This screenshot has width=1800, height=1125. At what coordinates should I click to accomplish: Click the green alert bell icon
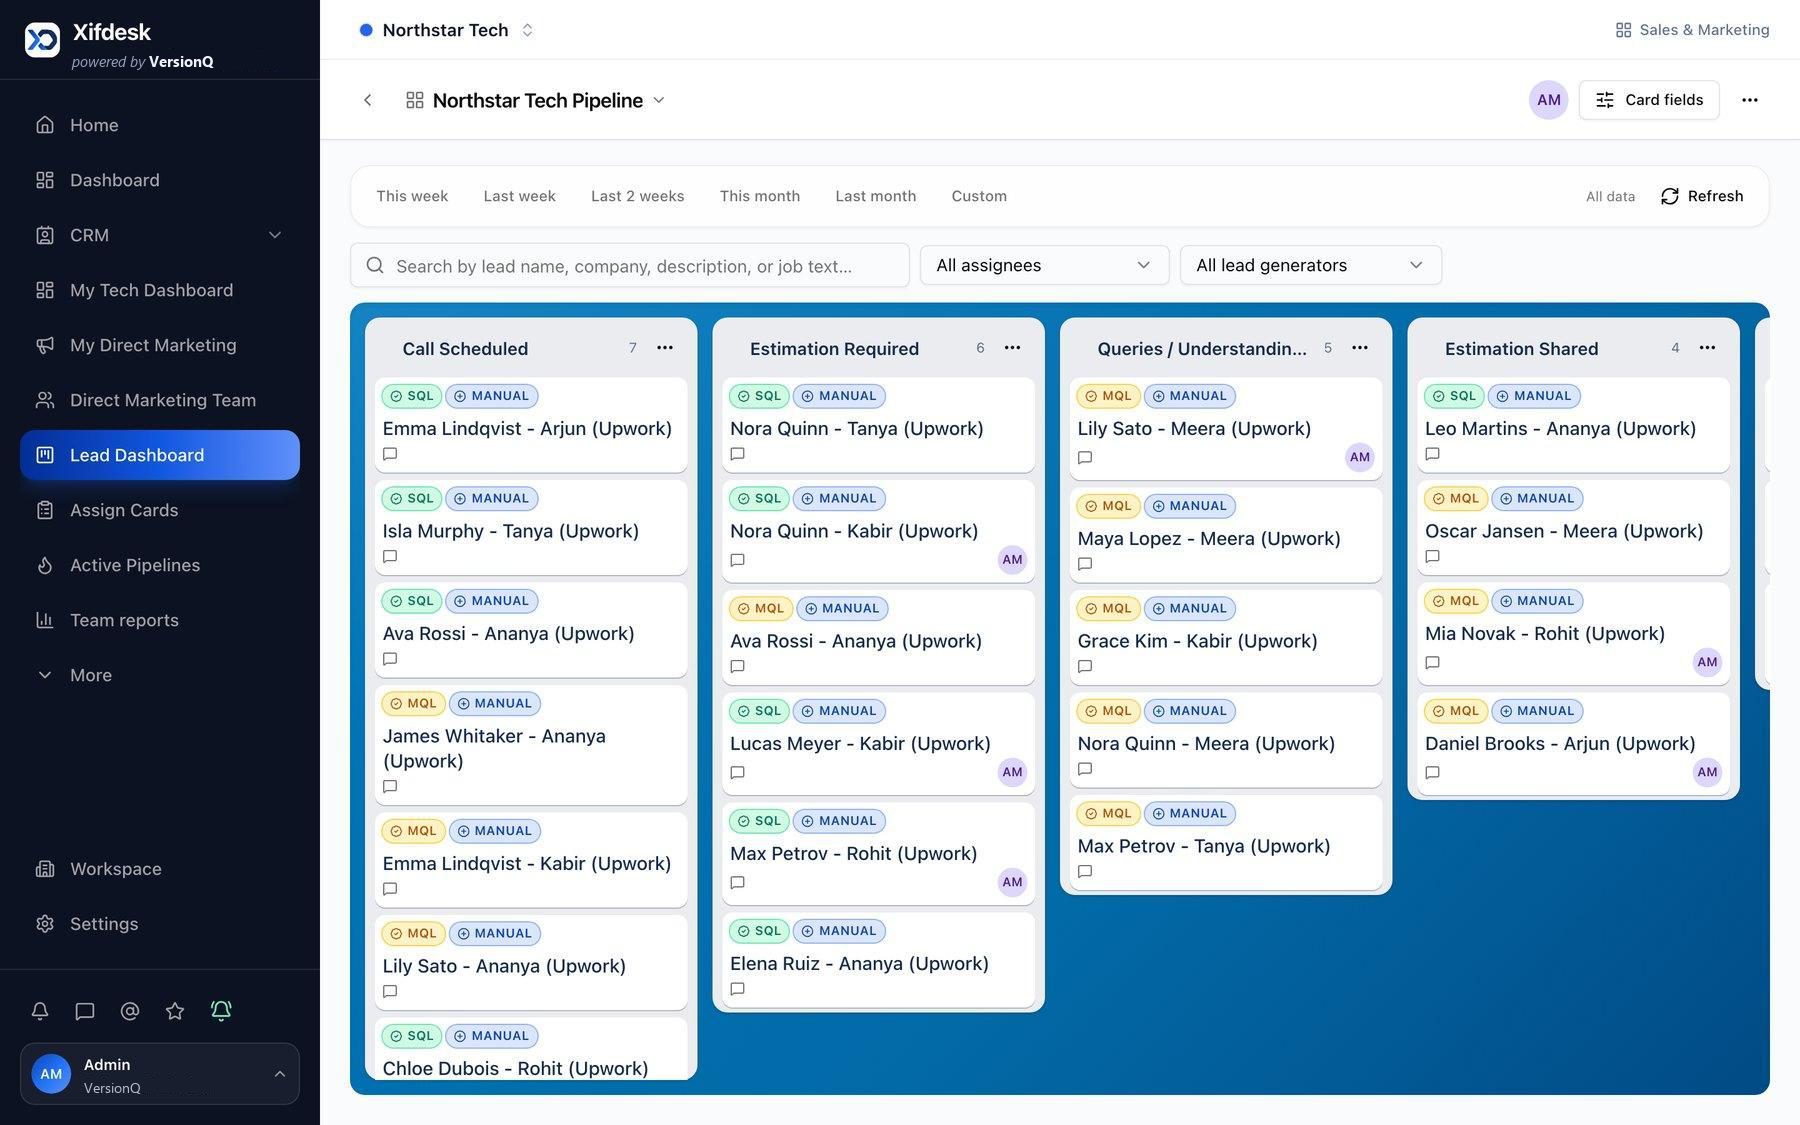pyautogui.click(x=221, y=1010)
